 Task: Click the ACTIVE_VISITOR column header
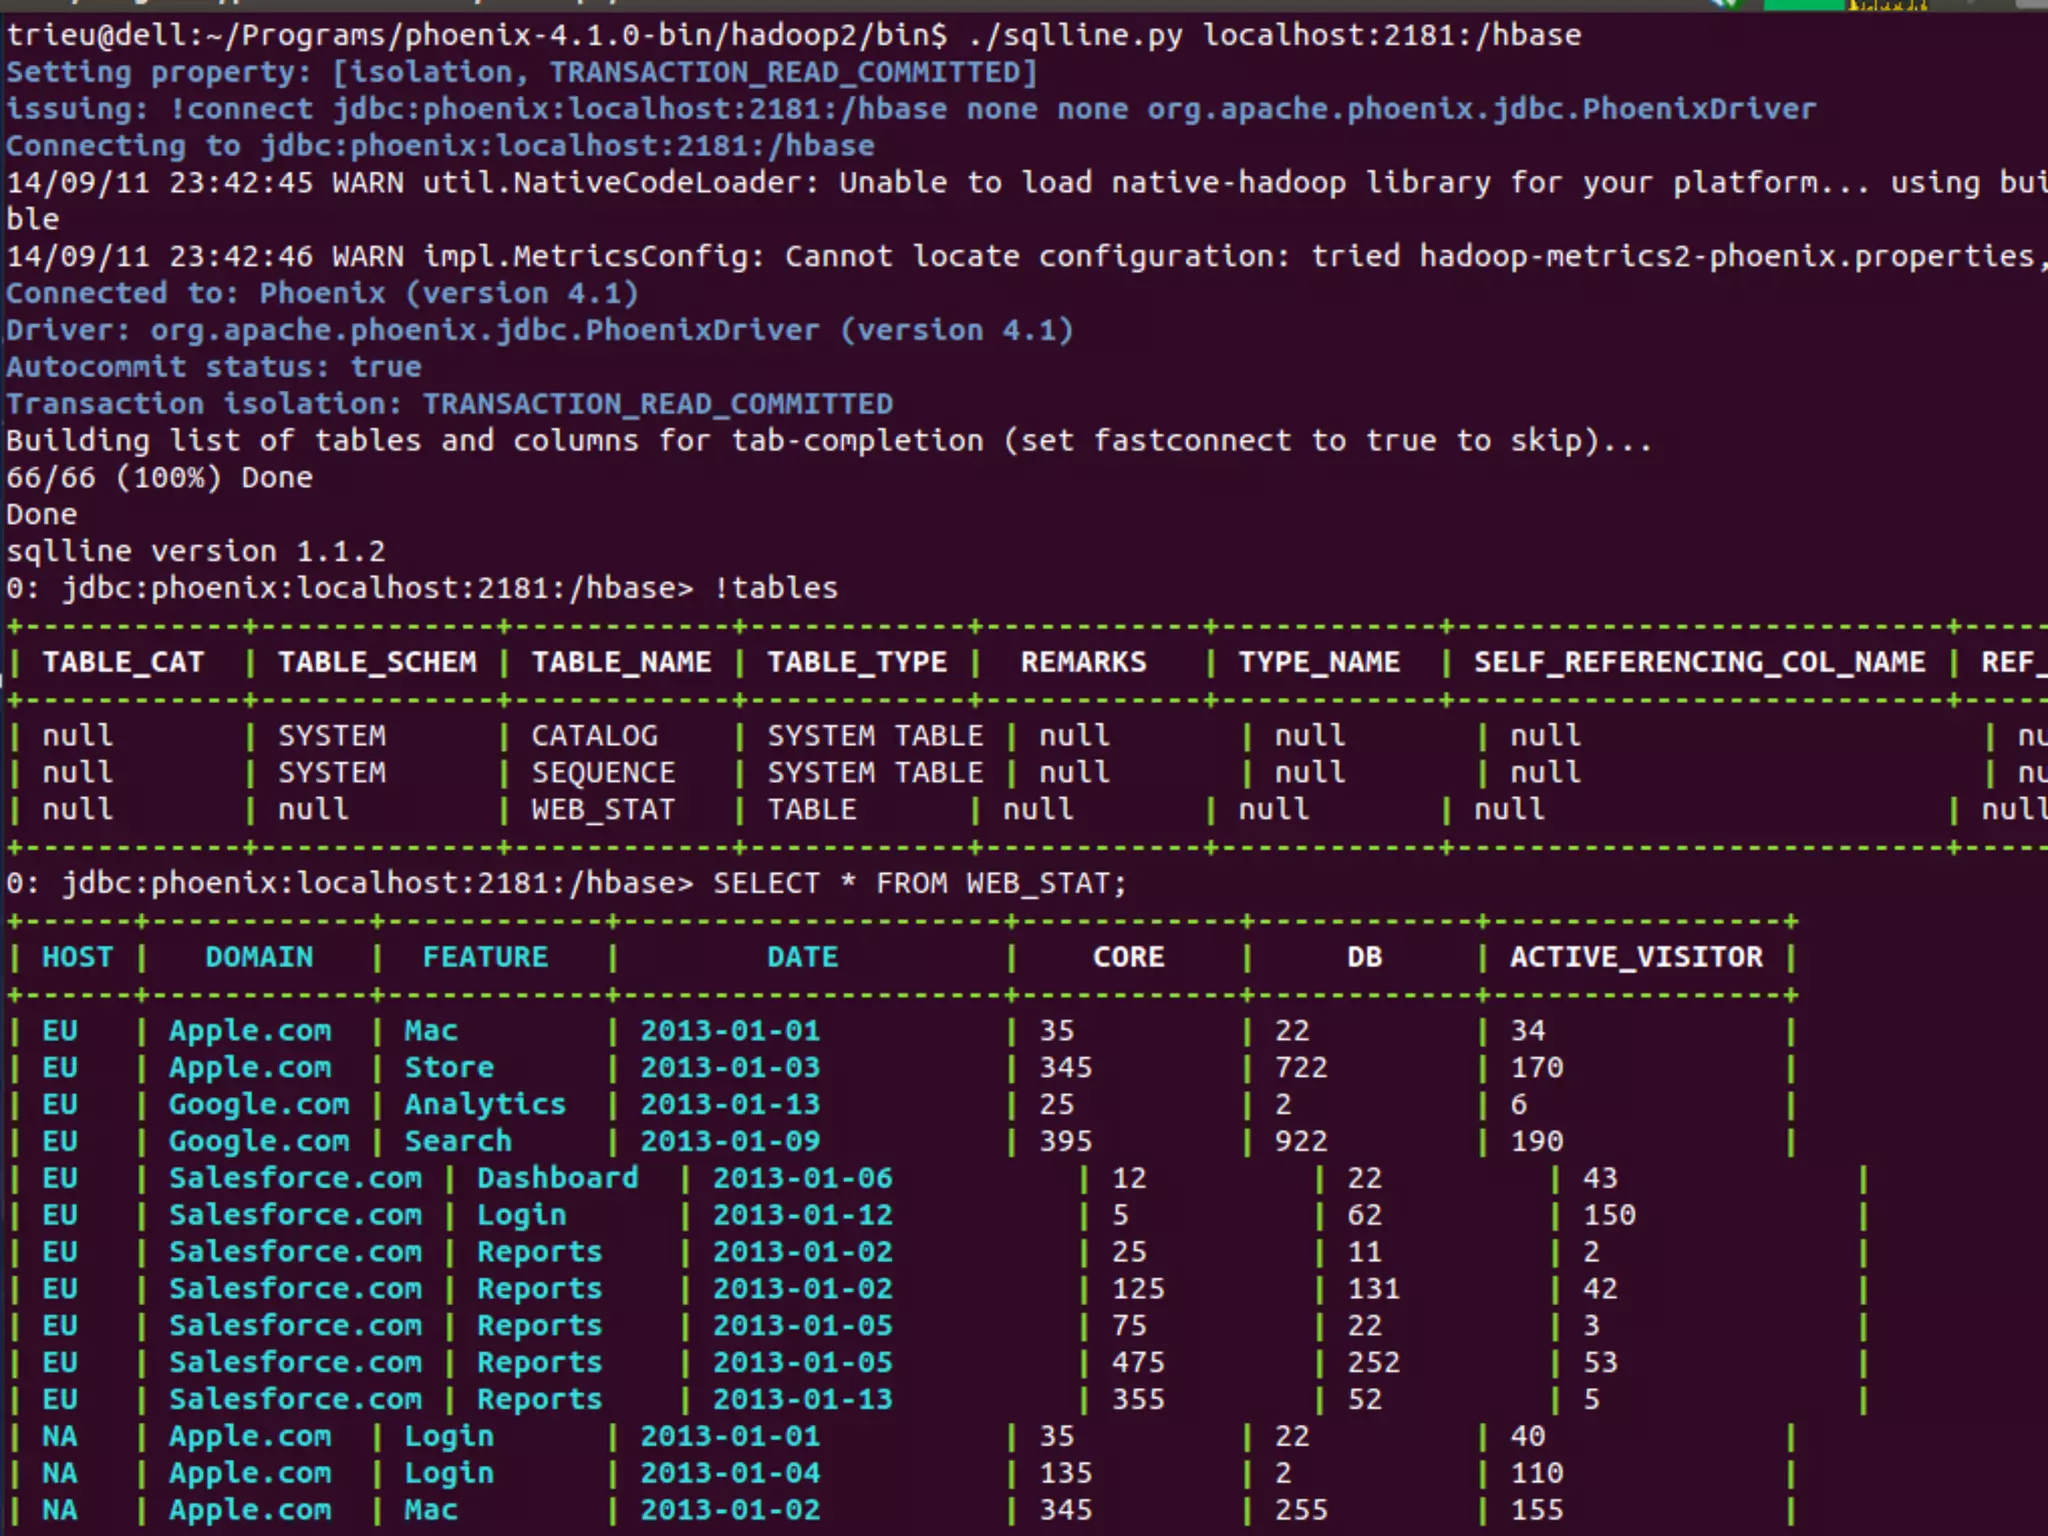point(1636,957)
